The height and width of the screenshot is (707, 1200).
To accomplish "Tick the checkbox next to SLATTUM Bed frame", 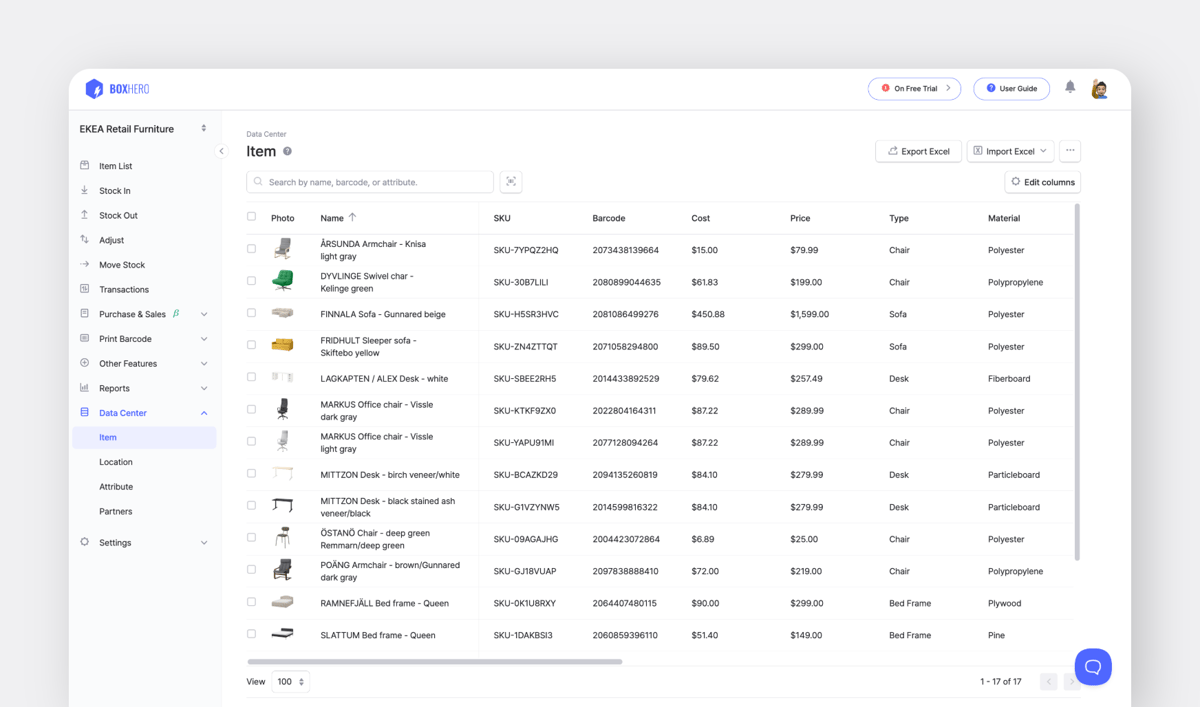I will (x=251, y=634).
